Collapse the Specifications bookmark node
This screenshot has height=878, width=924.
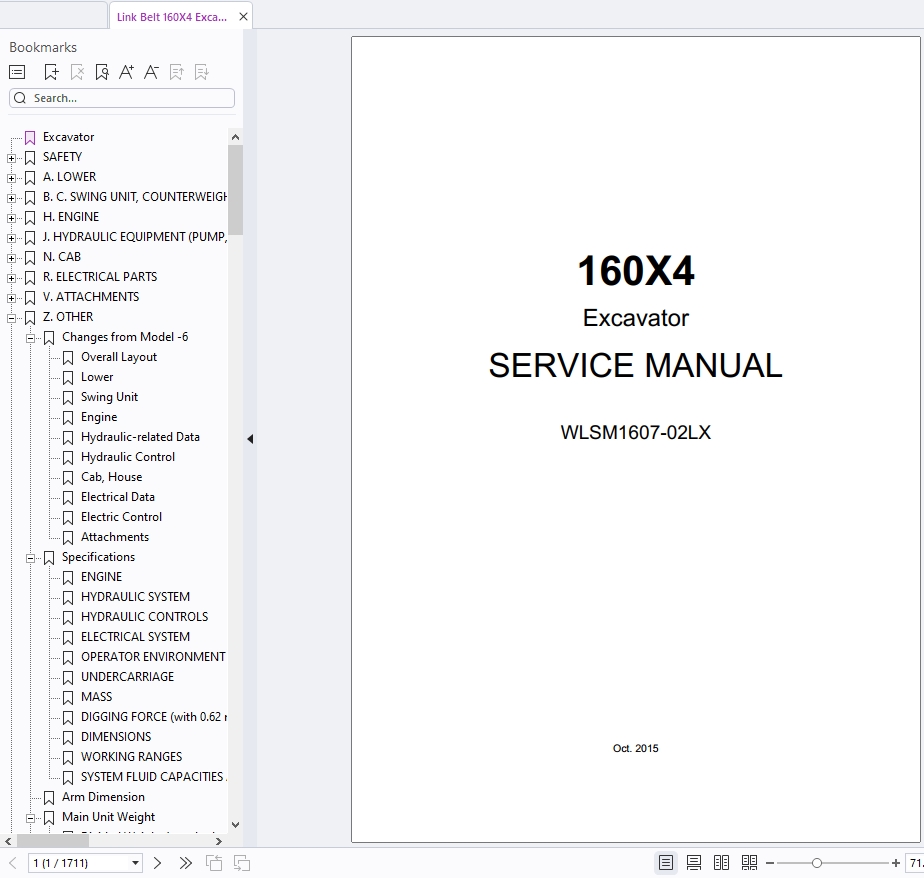click(30, 558)
